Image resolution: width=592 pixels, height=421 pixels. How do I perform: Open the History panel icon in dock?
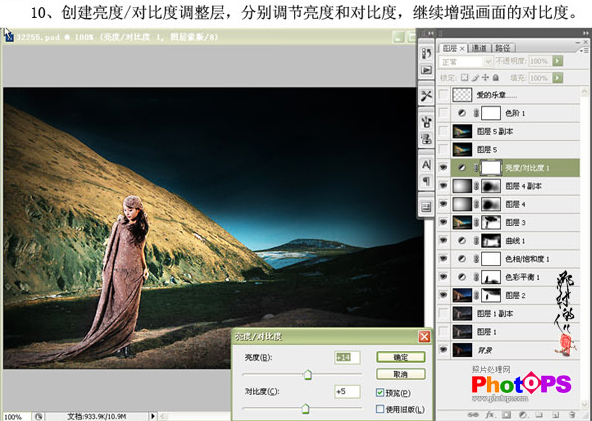click(x=426, y=53)
